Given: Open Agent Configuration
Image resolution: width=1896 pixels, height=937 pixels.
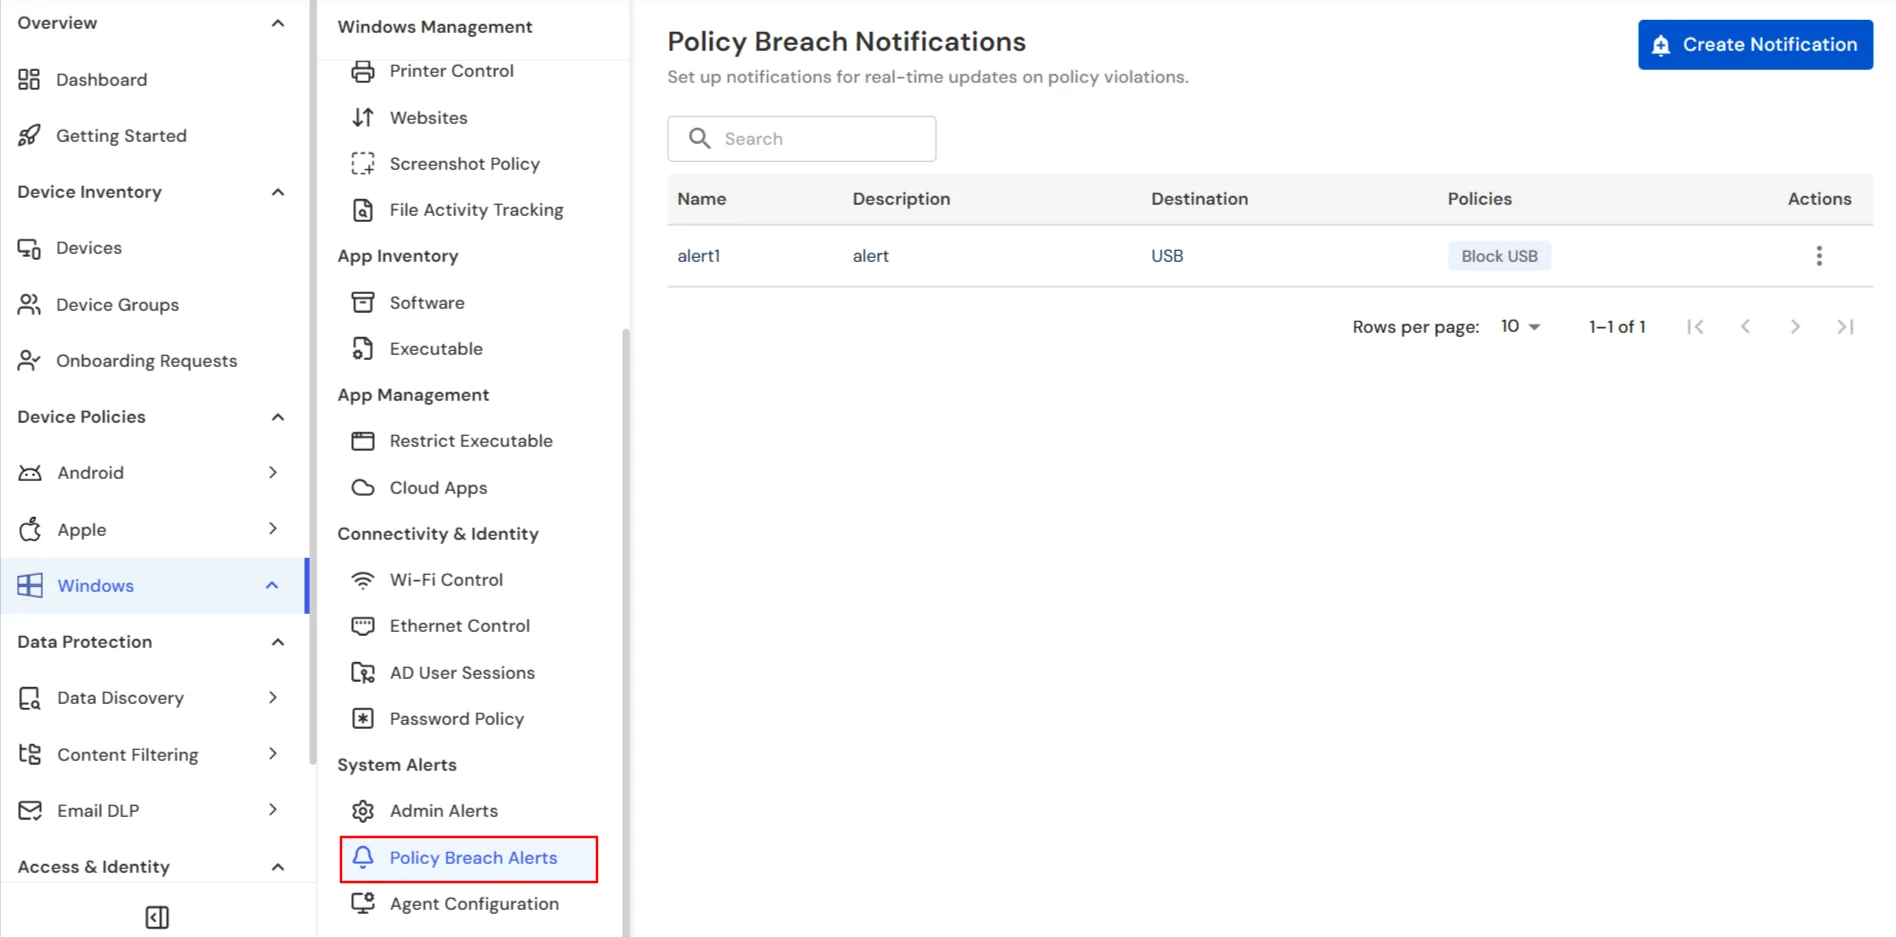Looking at the screenshot, I should pyautogui.click(x=474, y=903).
